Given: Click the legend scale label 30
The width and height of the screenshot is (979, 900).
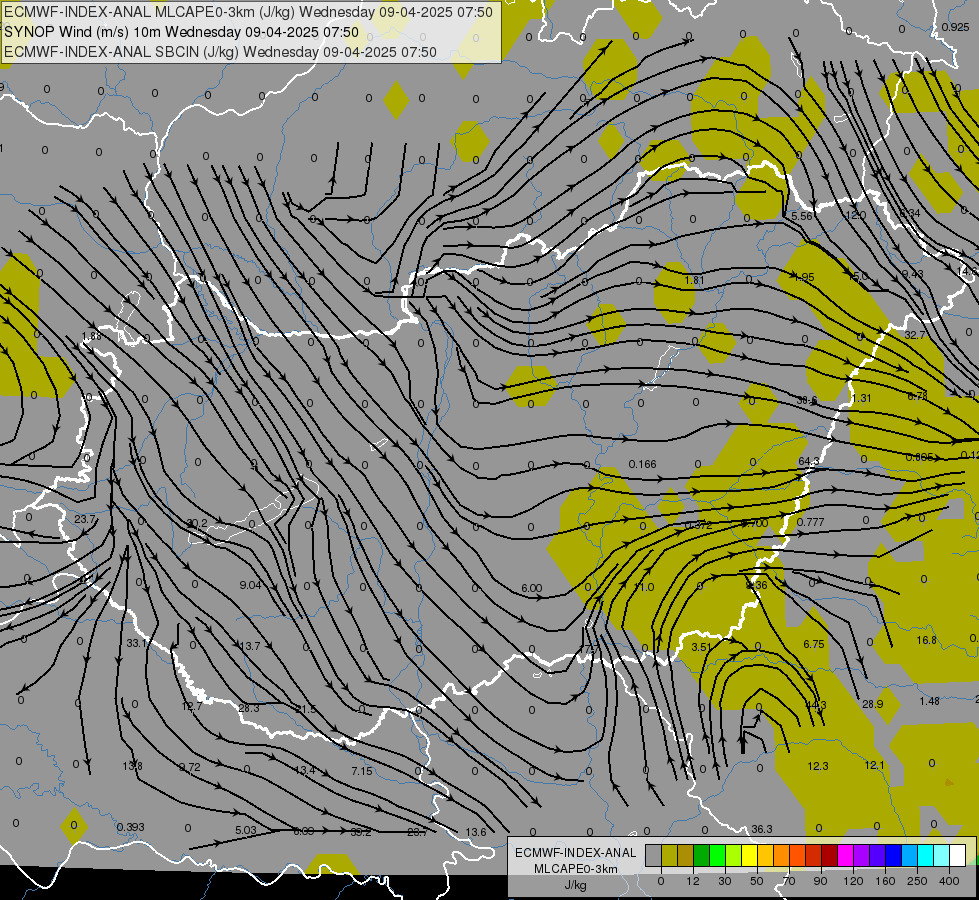Looking at the screenshot, I should point(724,881).
